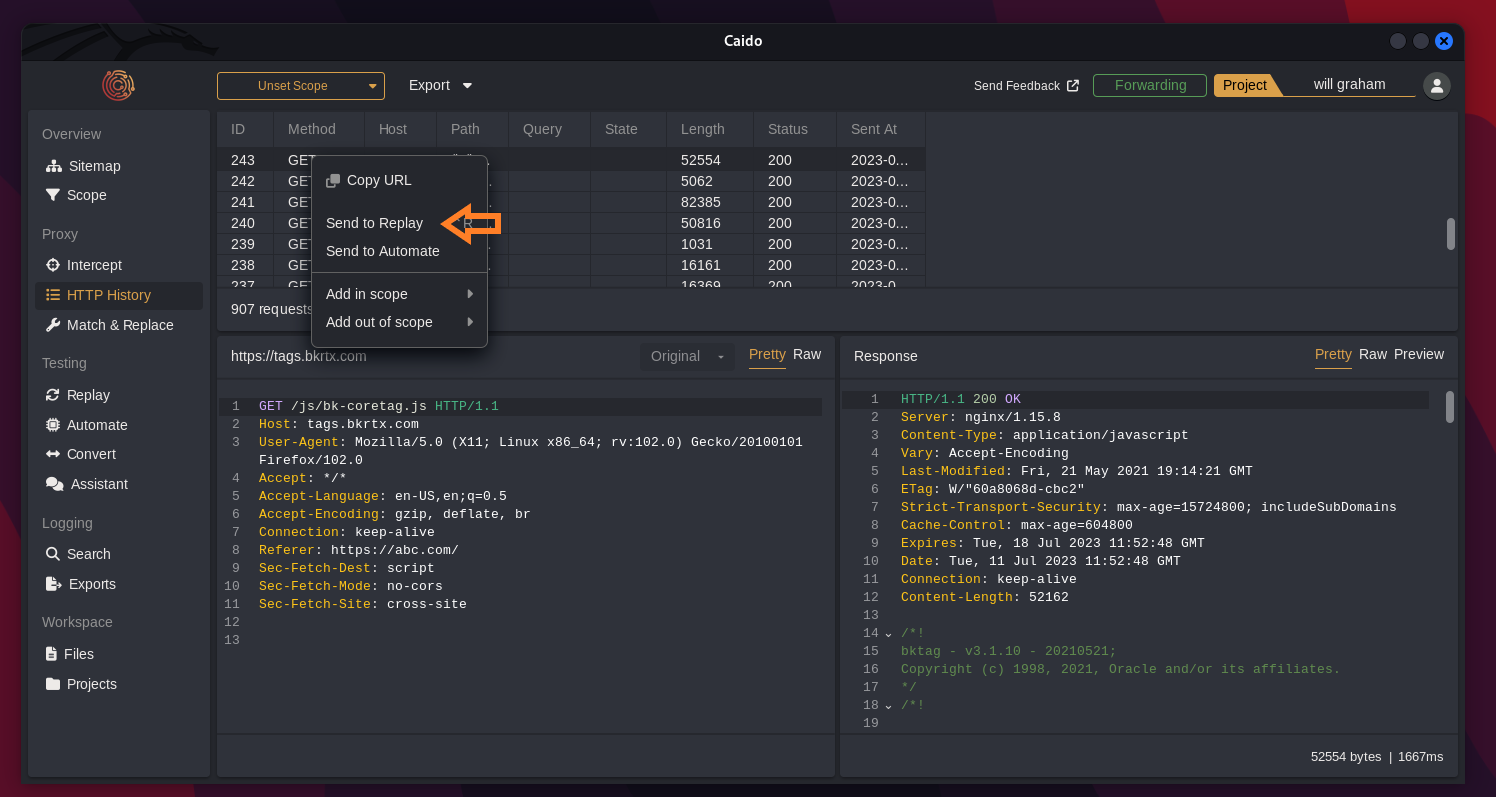Select request row with ID 240
This screenshot has width=1496, height=797.
pyautogui.click(x=571, y=223)
